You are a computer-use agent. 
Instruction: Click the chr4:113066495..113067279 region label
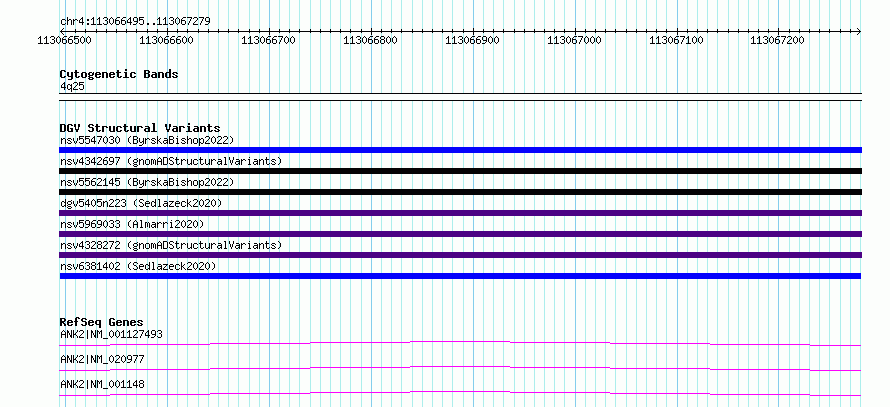(x=135, y=22)
